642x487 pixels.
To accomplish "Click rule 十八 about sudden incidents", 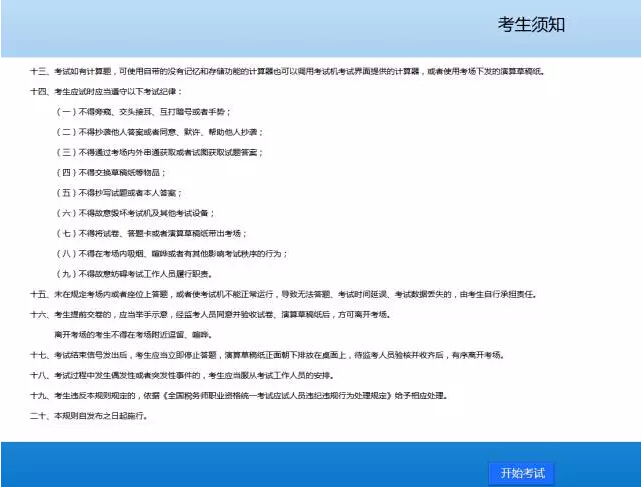I will point(180,375).
